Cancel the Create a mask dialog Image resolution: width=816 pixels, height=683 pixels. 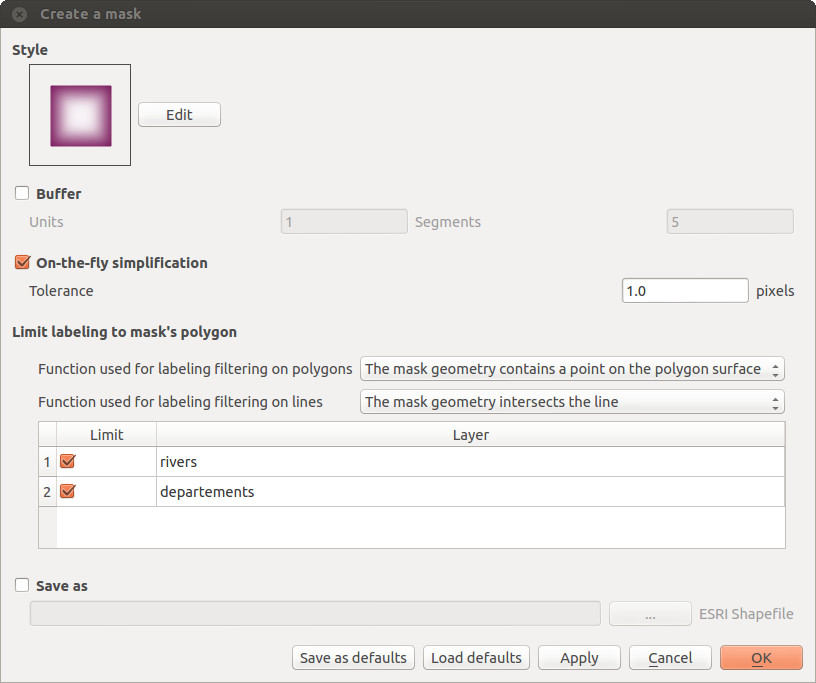pyautogui.click(x=670, y=658)
